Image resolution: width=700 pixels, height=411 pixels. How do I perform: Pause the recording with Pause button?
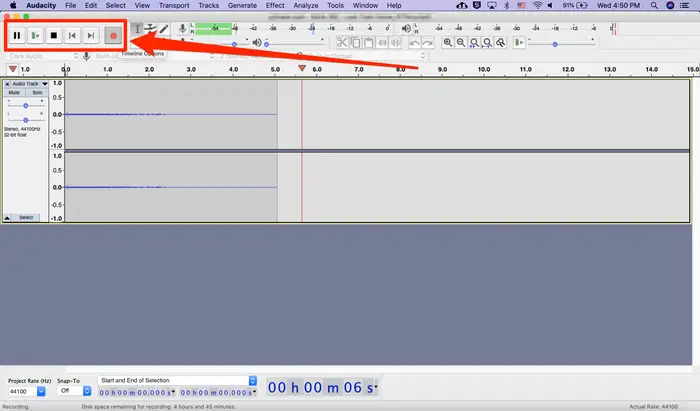17,35
